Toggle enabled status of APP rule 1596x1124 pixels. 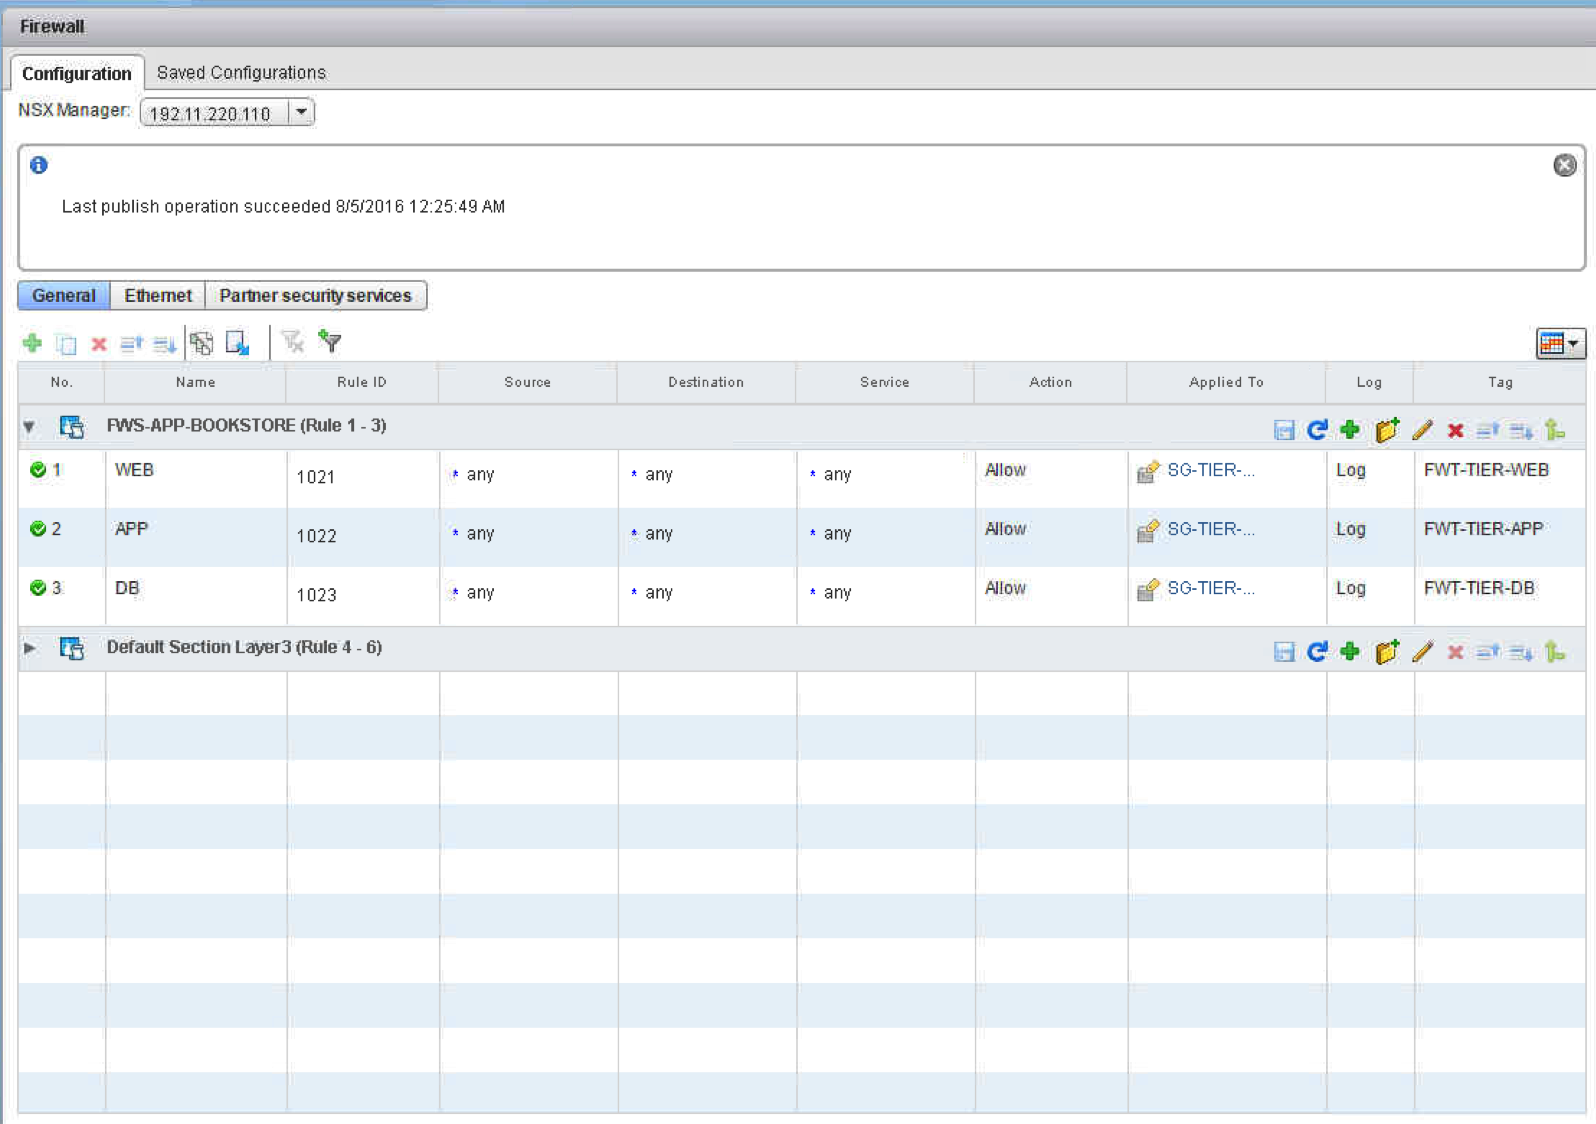click(x=38, y=529)
